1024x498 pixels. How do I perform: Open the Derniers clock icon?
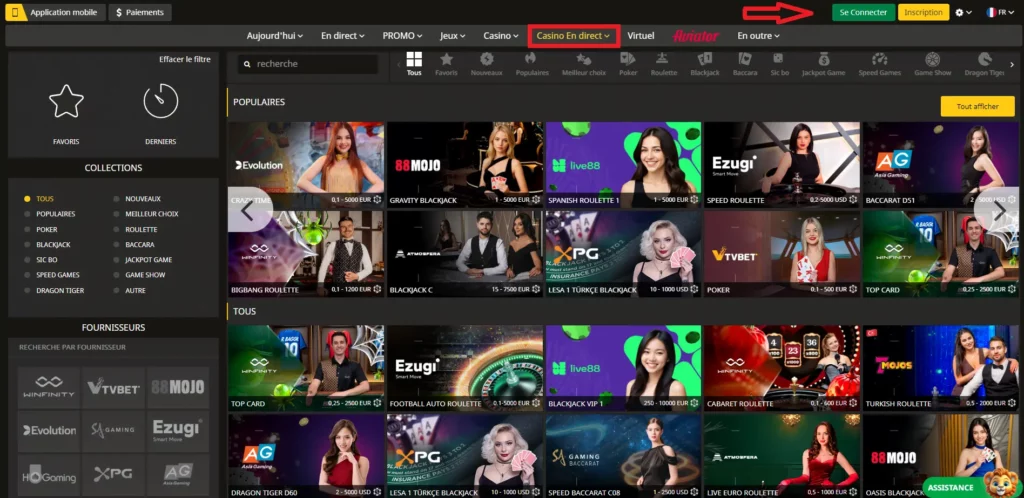(x=160, y=103)
